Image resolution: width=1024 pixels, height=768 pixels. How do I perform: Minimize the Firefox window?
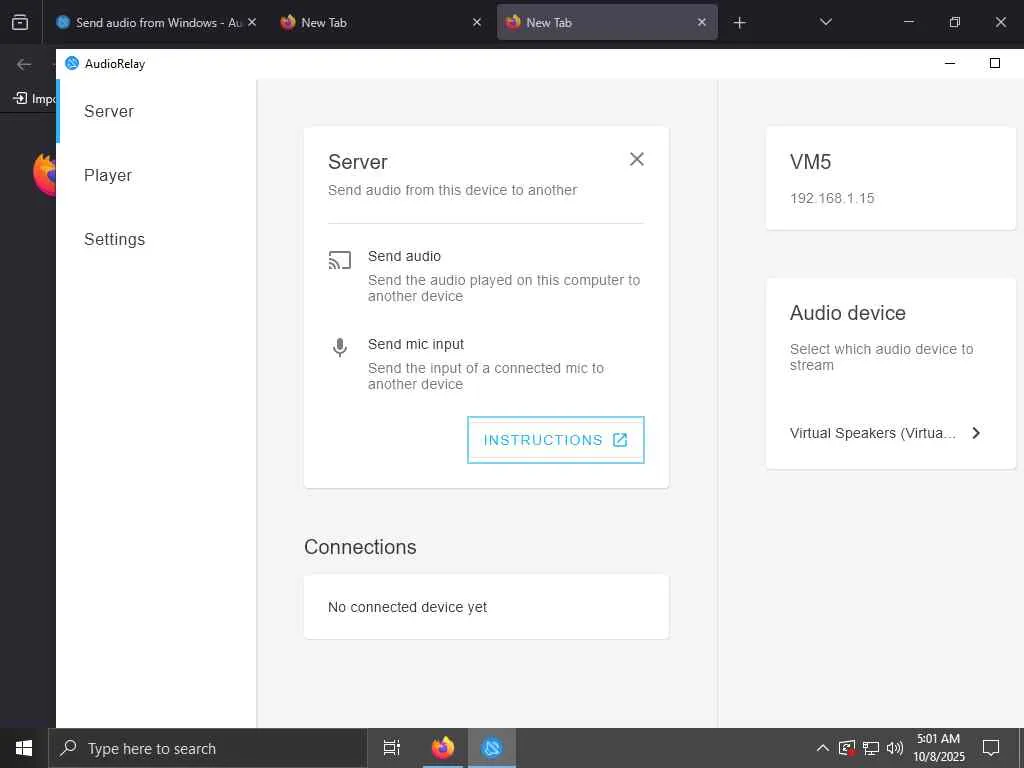click(908, 22)
